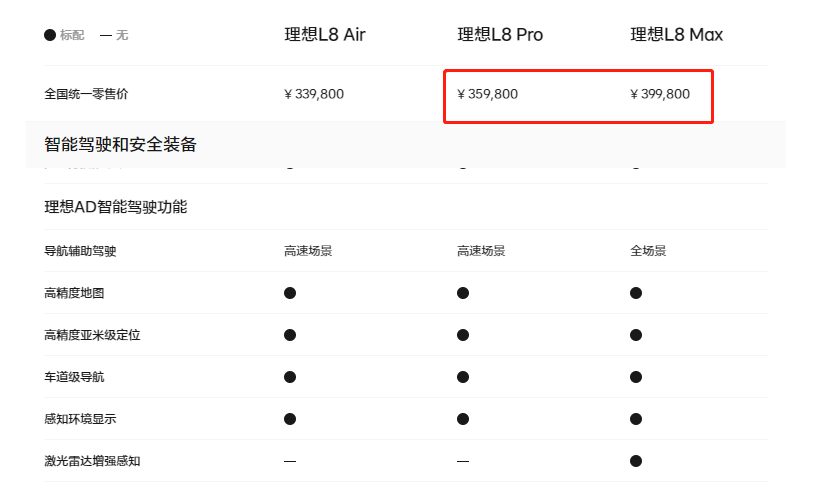Viewport: 815px width, 488px height.
Task: Click the 高精度亚米级定位 dot for Air
Action: click(290, 335)
